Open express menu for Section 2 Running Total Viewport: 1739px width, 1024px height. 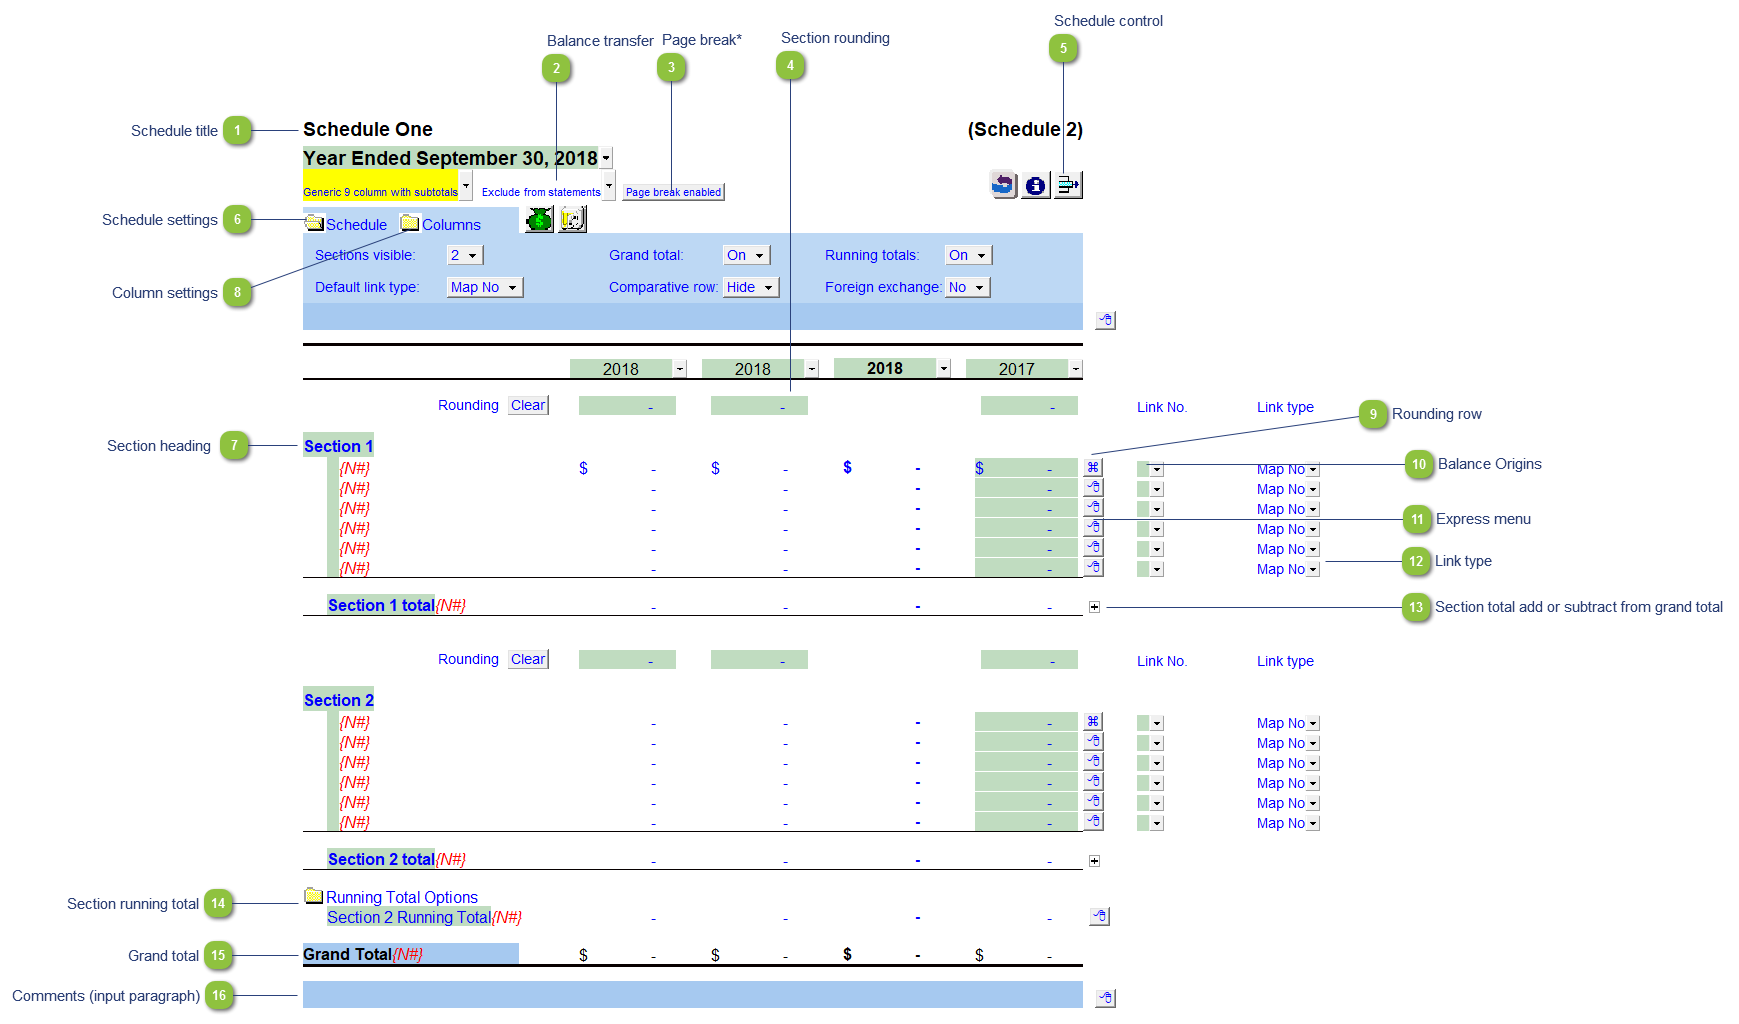(x=1099, y=916)
